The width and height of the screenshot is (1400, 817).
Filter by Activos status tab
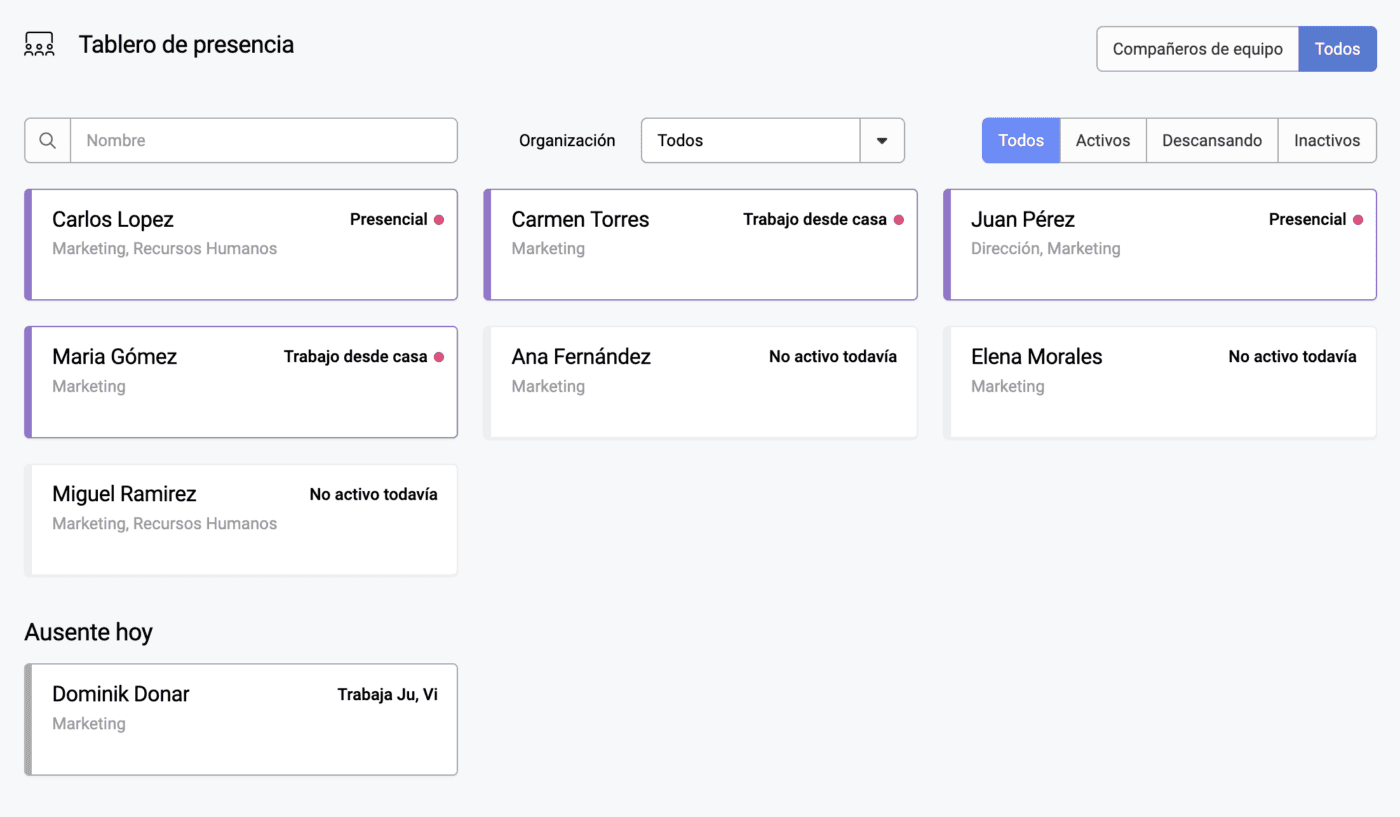click(x=1102, y=141)
